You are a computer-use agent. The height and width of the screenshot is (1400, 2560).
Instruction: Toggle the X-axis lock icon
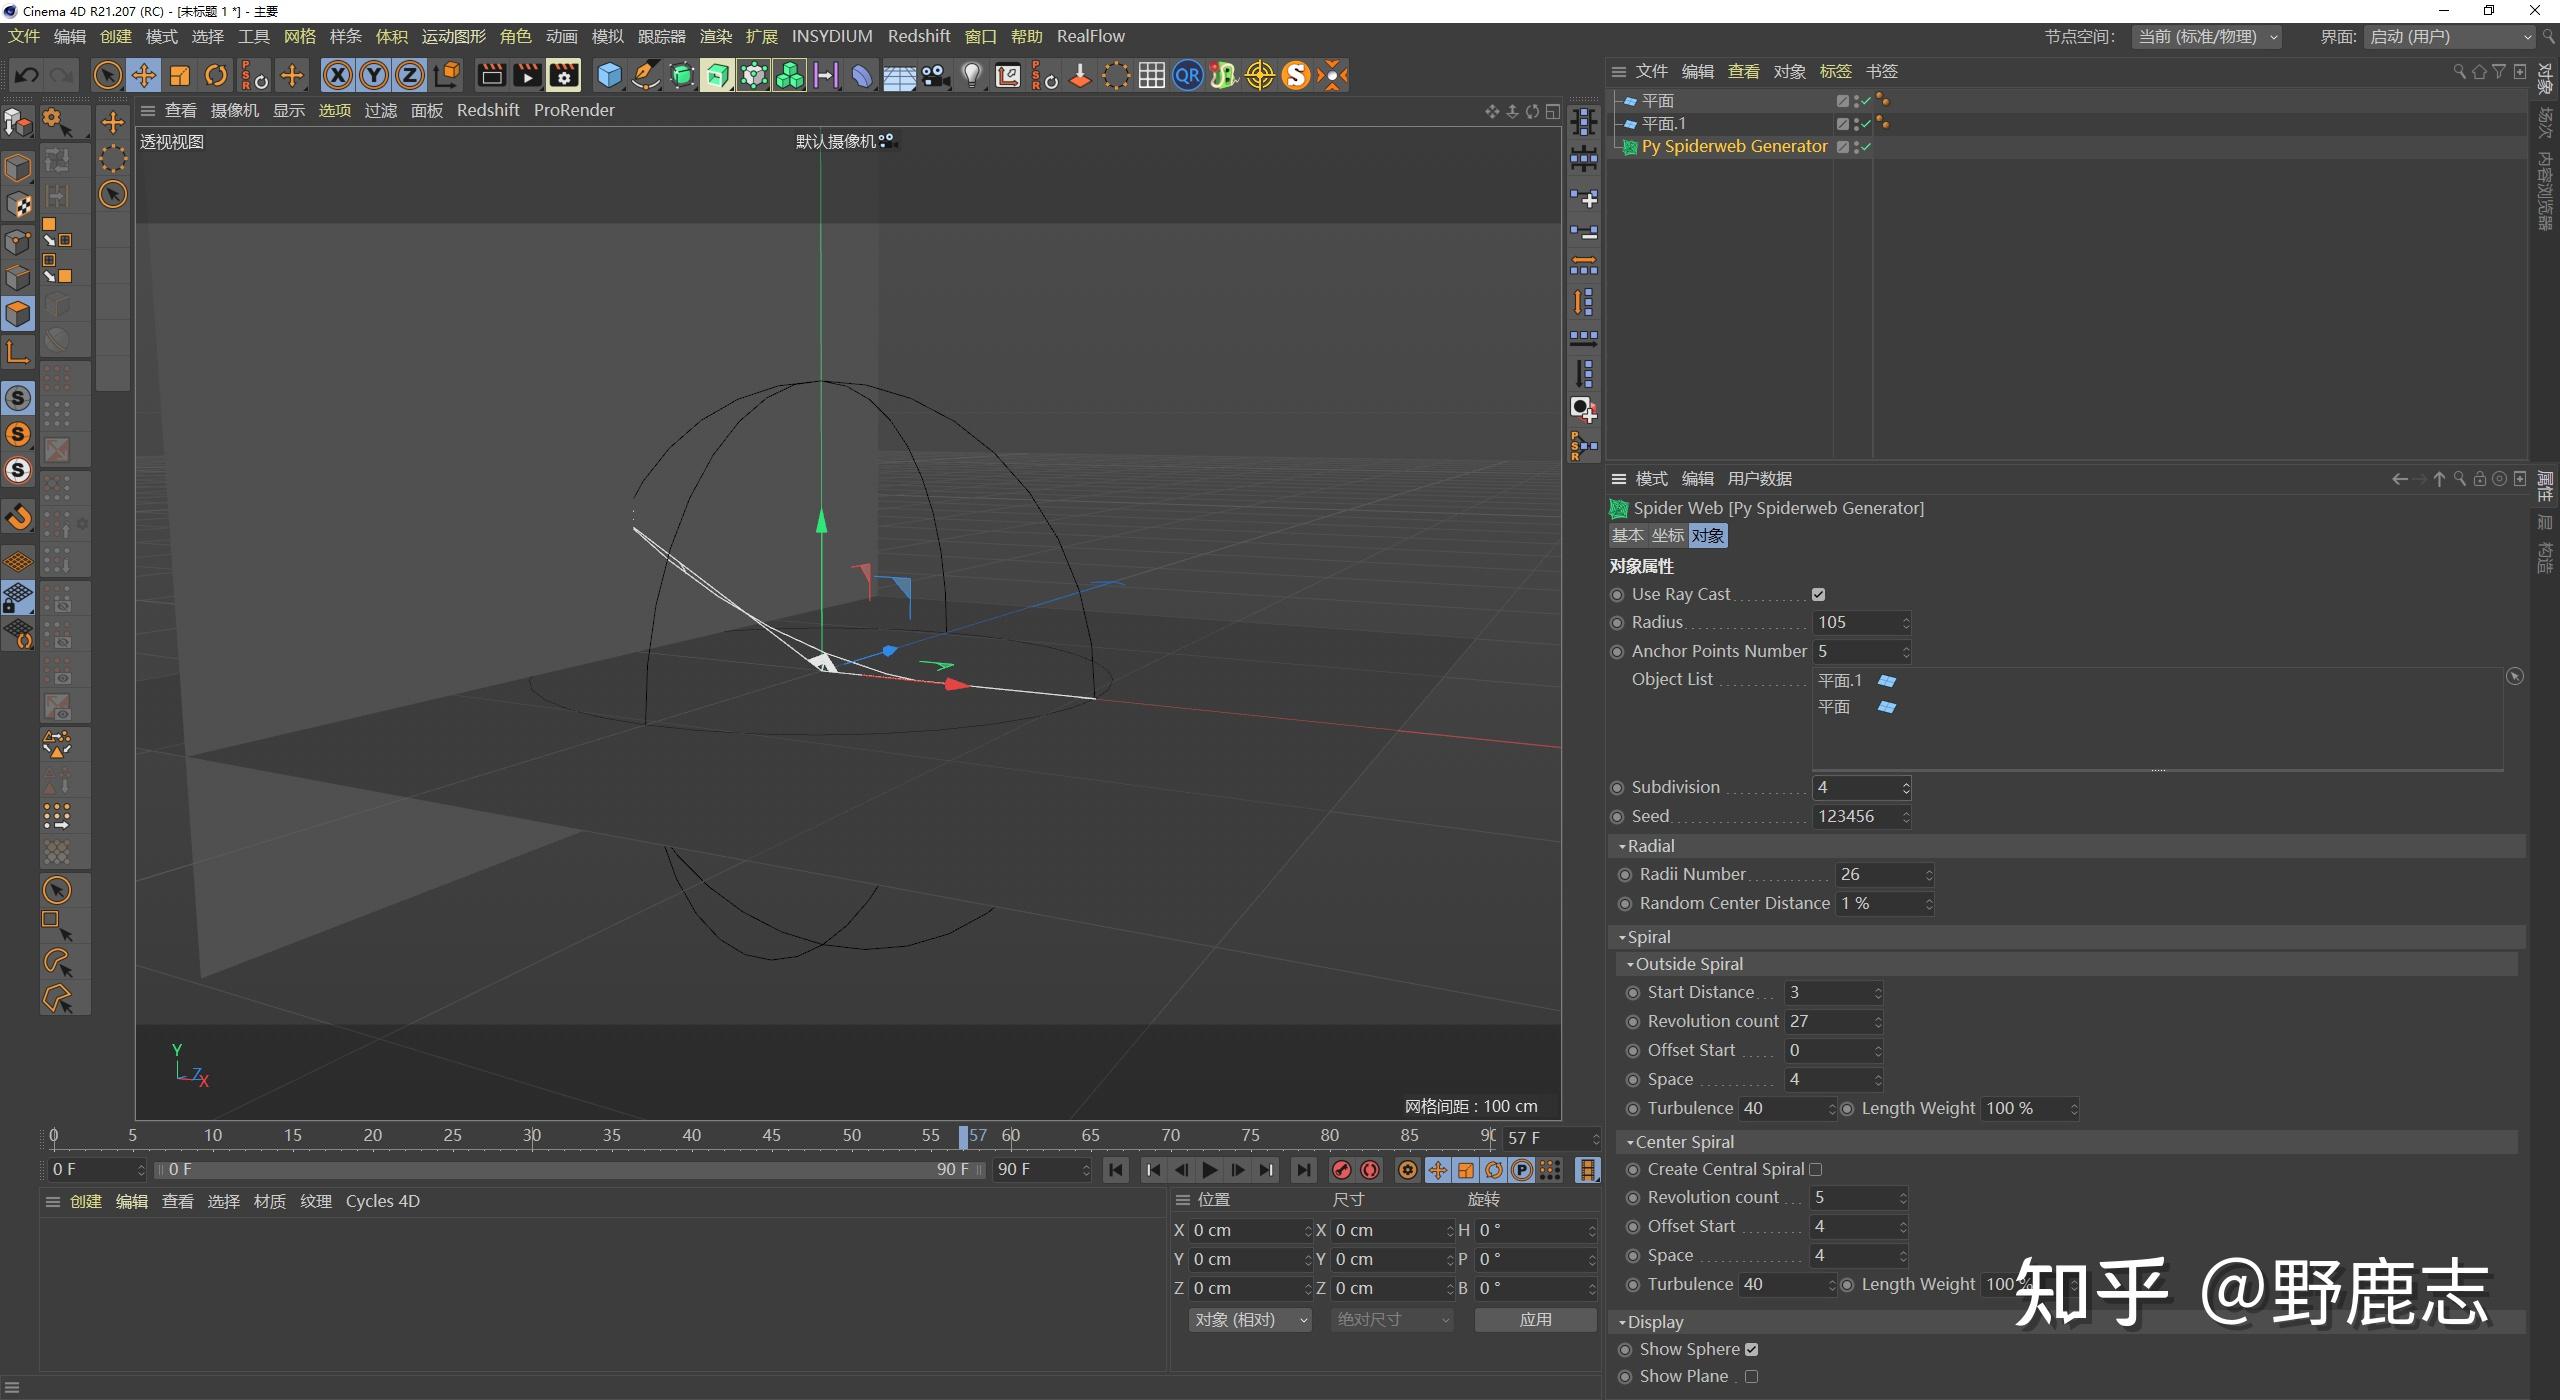click(338, 75)
